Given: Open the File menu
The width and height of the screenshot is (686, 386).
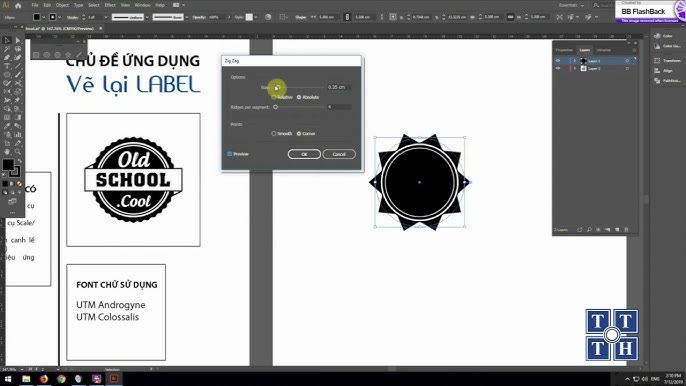Looking at the screenshot, I should click(35, 5).
